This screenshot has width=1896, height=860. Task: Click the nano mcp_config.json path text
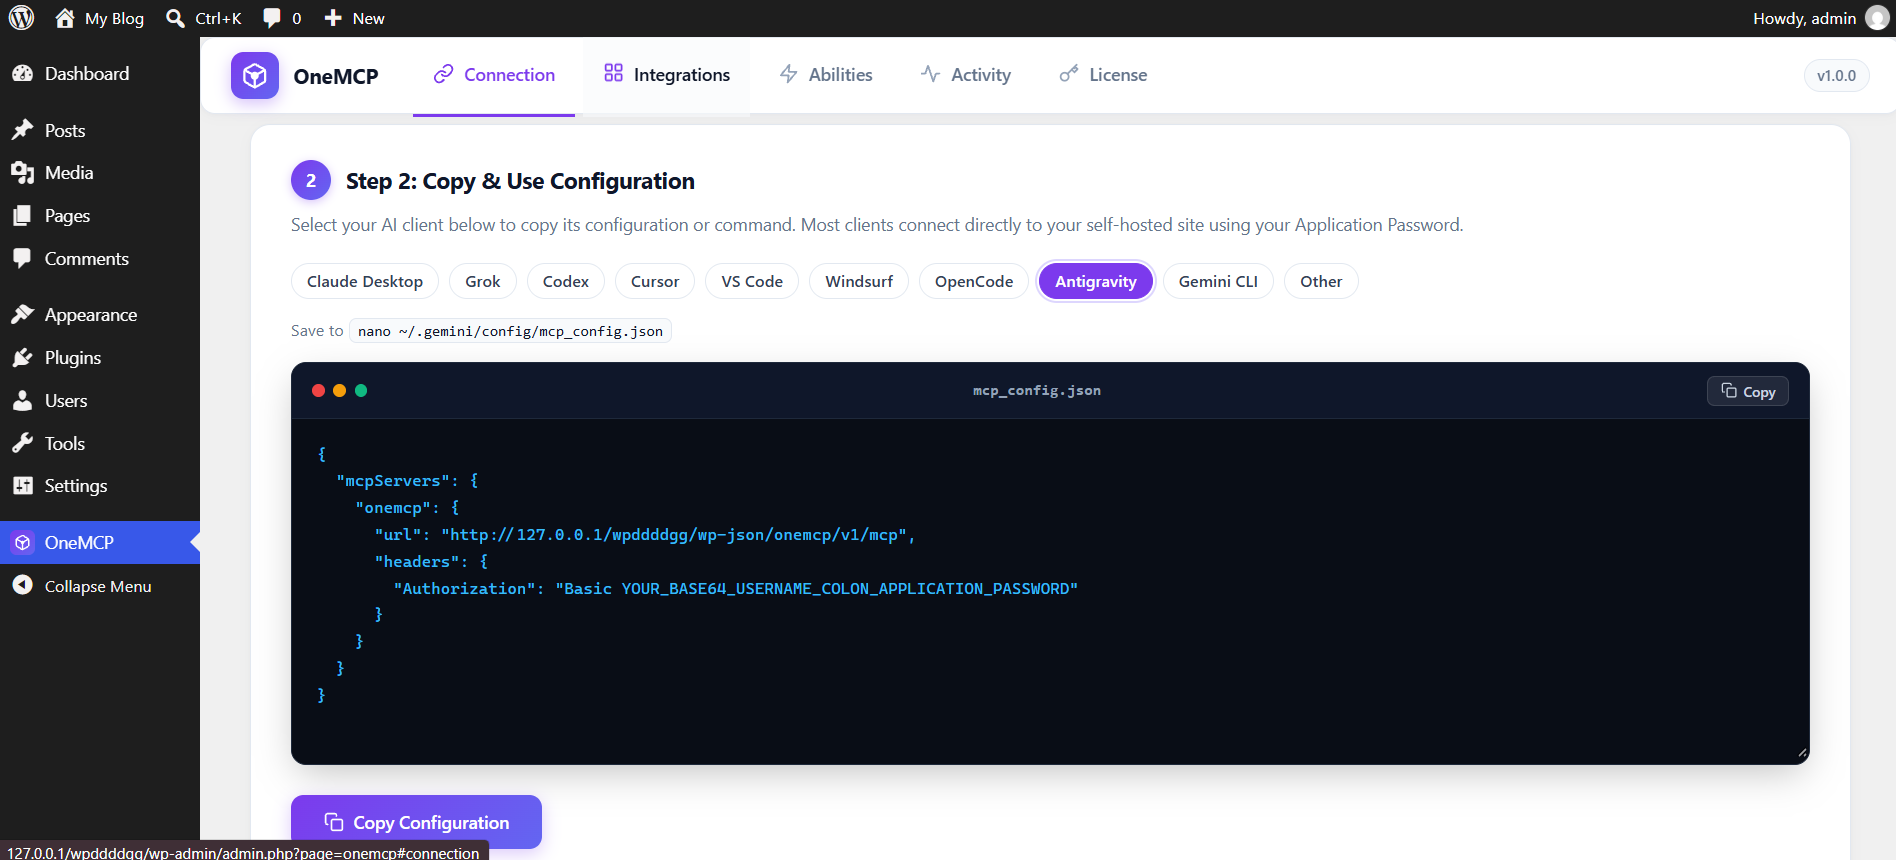(x=510, y=331)
